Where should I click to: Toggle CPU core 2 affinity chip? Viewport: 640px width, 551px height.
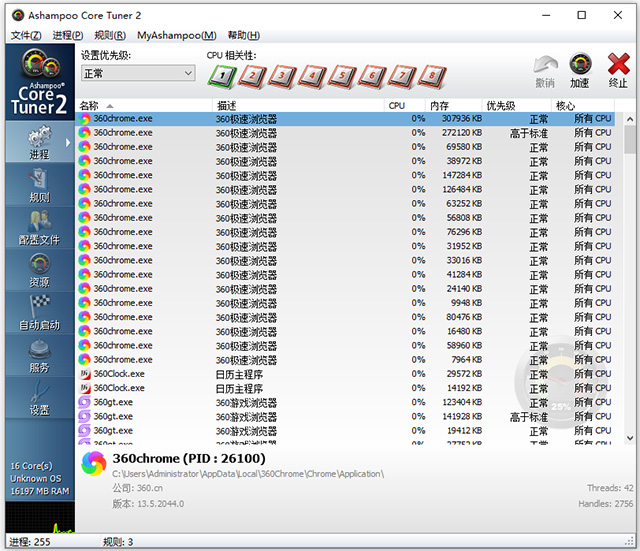[x=252, y=76]
